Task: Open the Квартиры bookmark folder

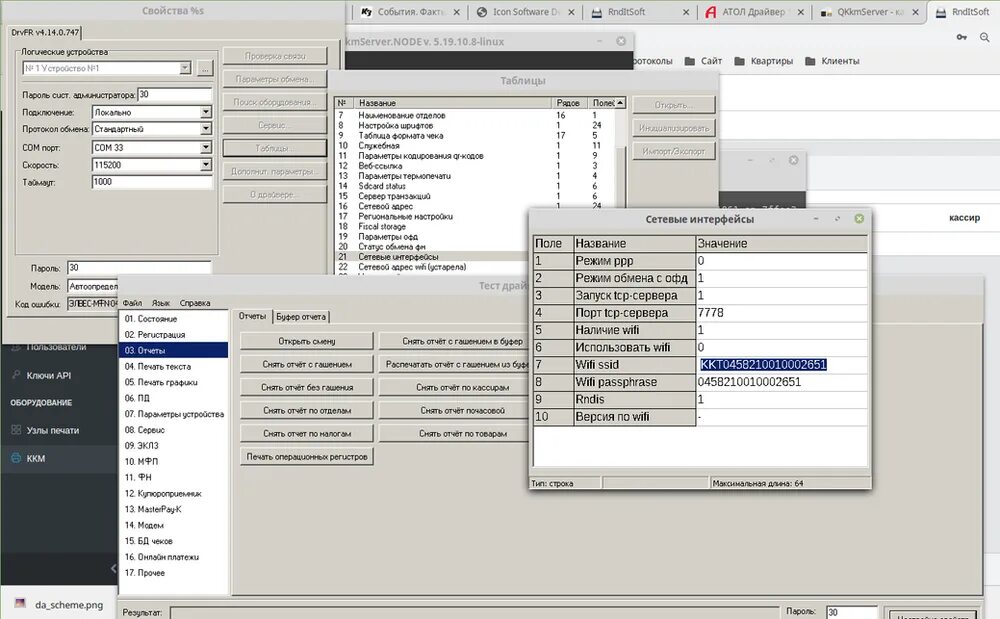Action: pyautogui.click(x=763, y=61)
